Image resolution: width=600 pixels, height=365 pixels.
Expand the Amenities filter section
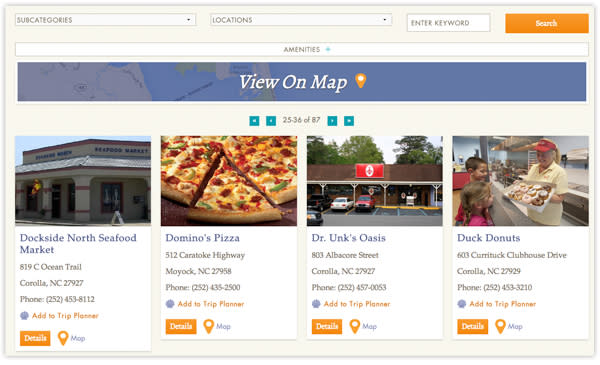[x=302, y=49]
